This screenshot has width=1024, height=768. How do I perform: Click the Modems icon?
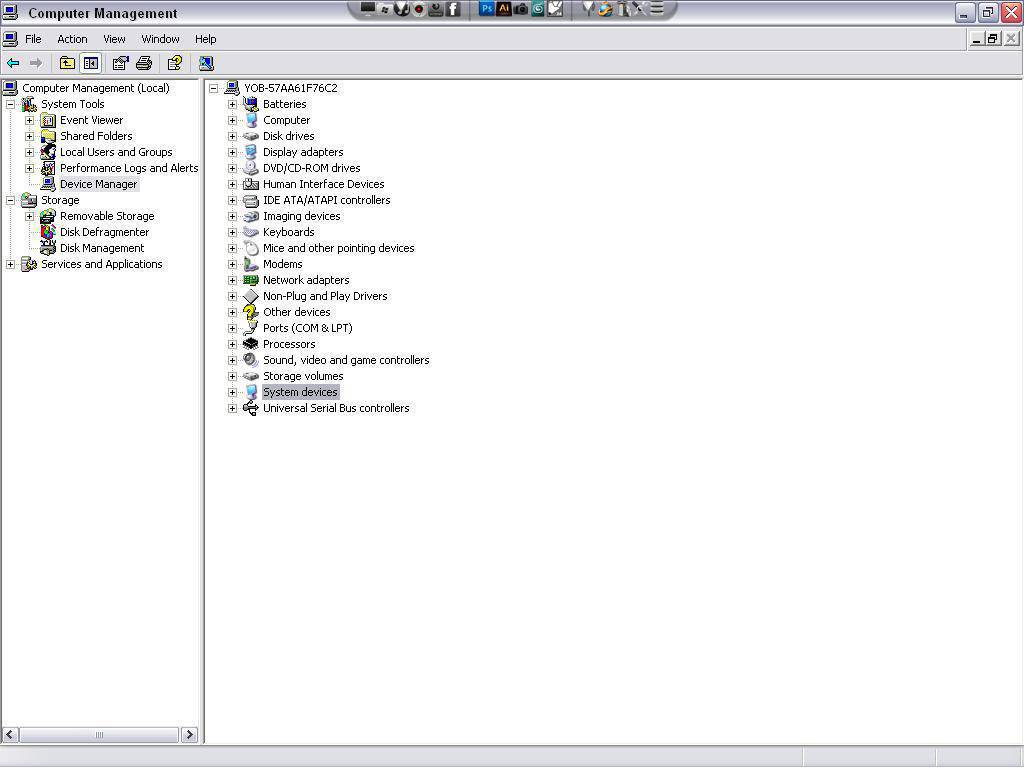[x=251, y=264]
